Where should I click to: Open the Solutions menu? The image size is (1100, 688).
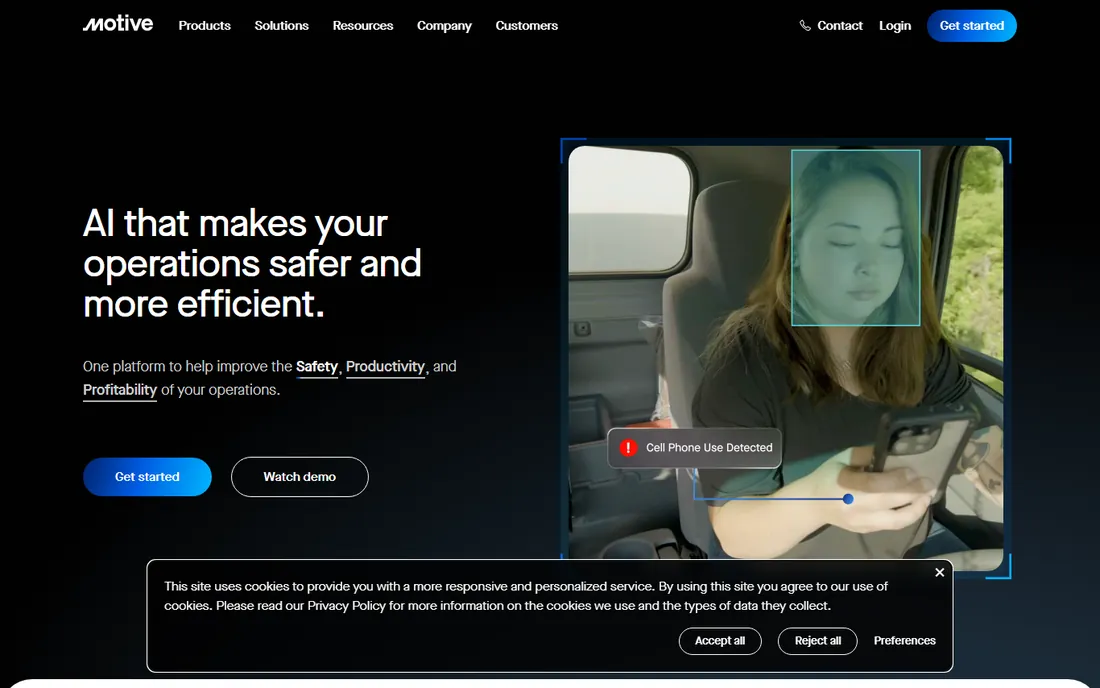click(x=281, y=26)
